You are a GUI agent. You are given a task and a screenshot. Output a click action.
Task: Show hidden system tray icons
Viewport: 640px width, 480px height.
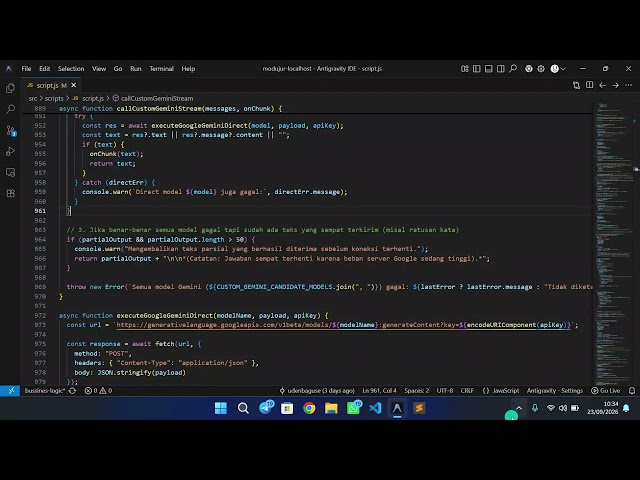click(x=519, y=408)
